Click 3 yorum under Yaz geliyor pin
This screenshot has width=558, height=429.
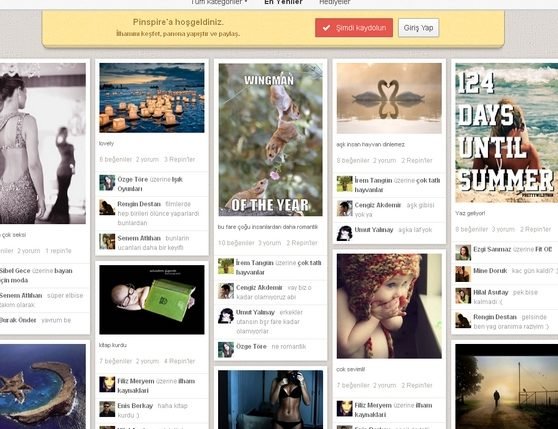click(x=503, y=229)
